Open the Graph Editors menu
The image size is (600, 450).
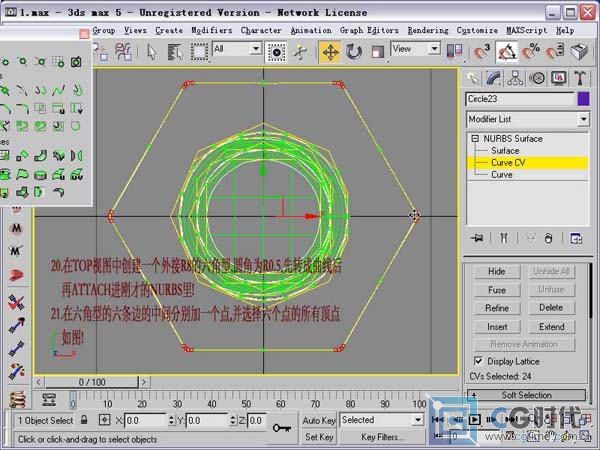click(369, 30)
